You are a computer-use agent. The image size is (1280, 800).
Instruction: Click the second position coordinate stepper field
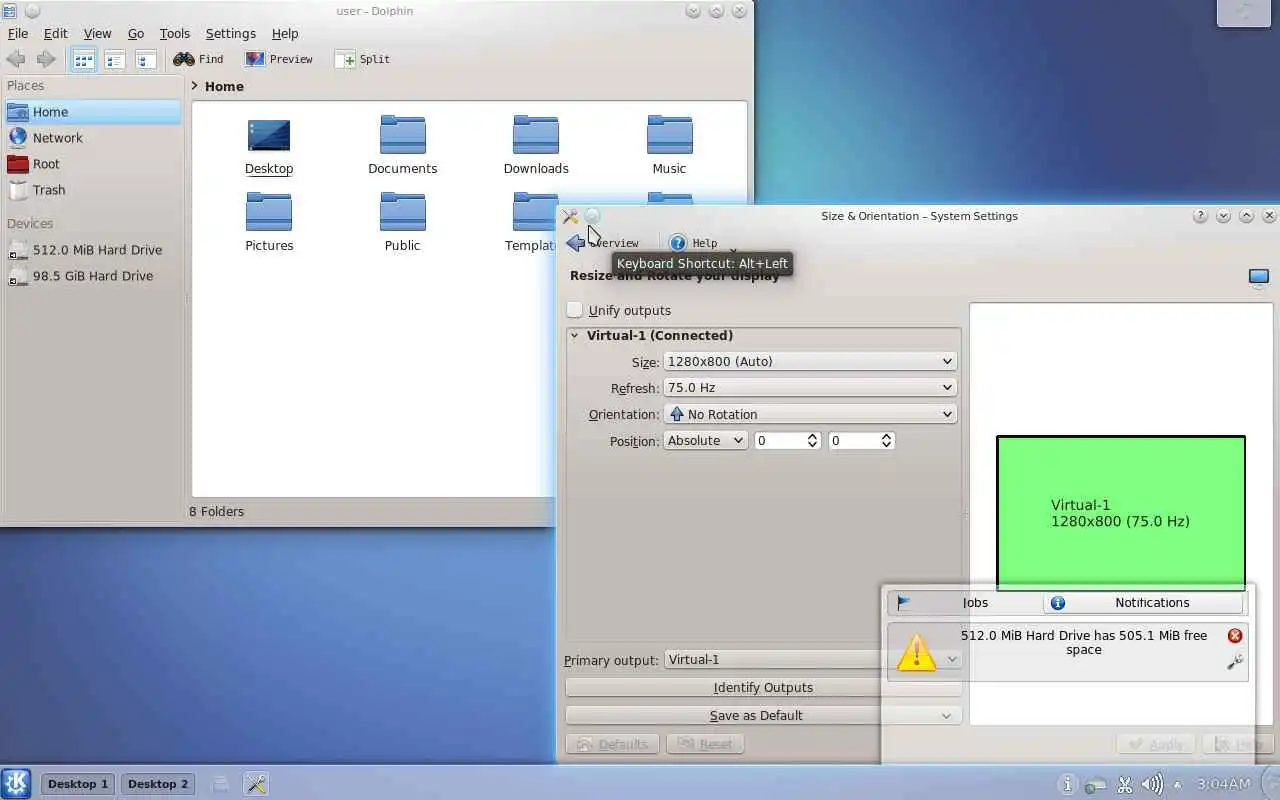coord(861,440)
